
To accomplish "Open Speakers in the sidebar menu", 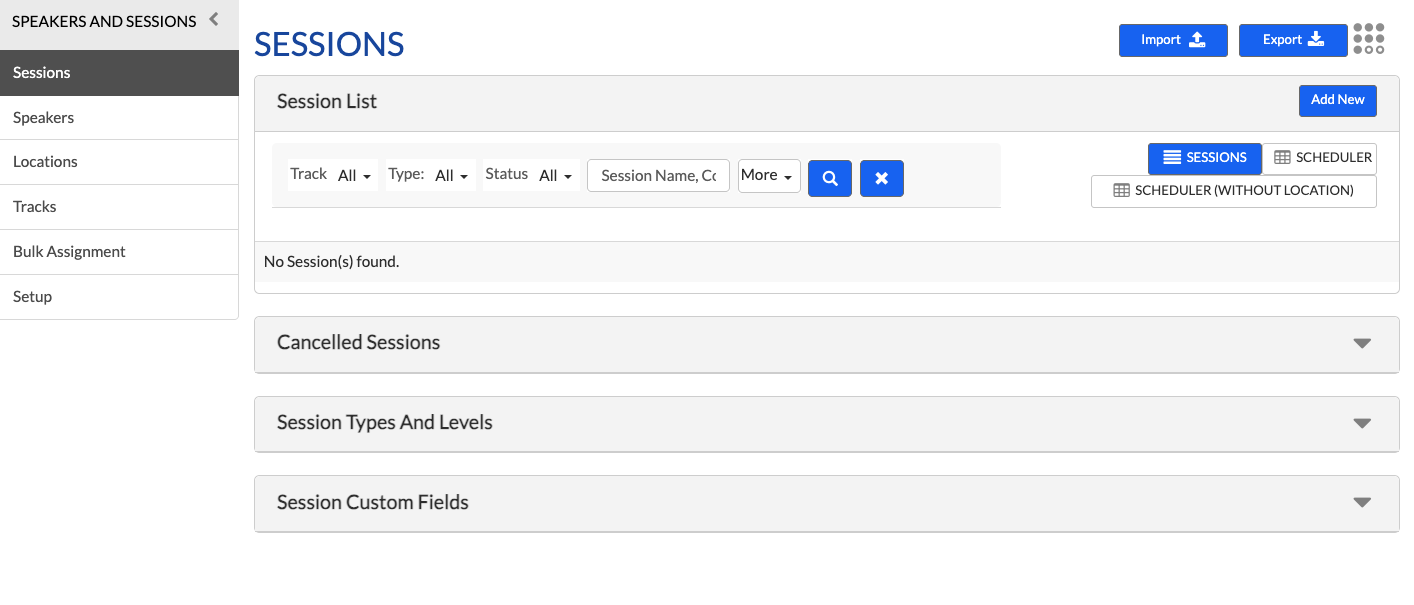I will [x=44, y=118].
